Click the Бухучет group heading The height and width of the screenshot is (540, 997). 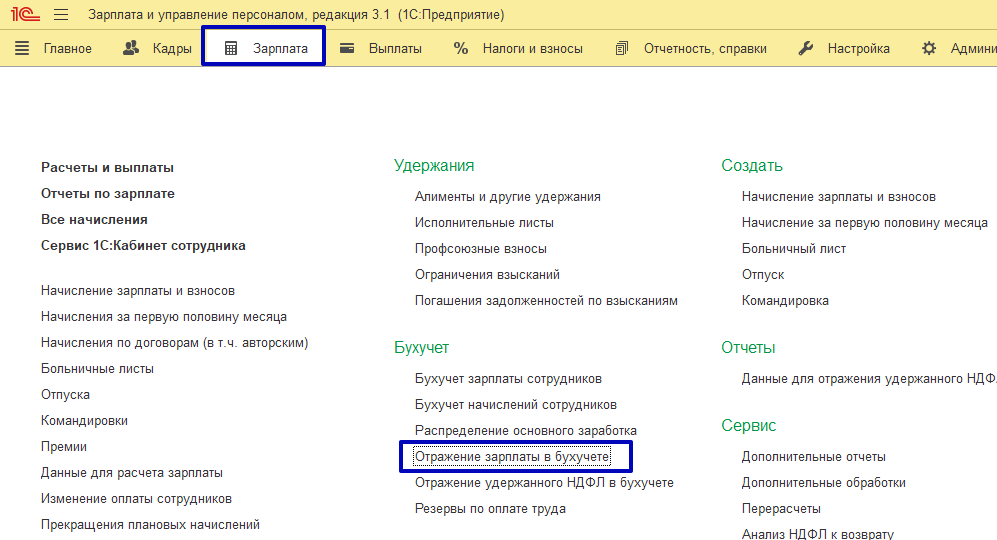pyautogui.click(x=422, y=348)
